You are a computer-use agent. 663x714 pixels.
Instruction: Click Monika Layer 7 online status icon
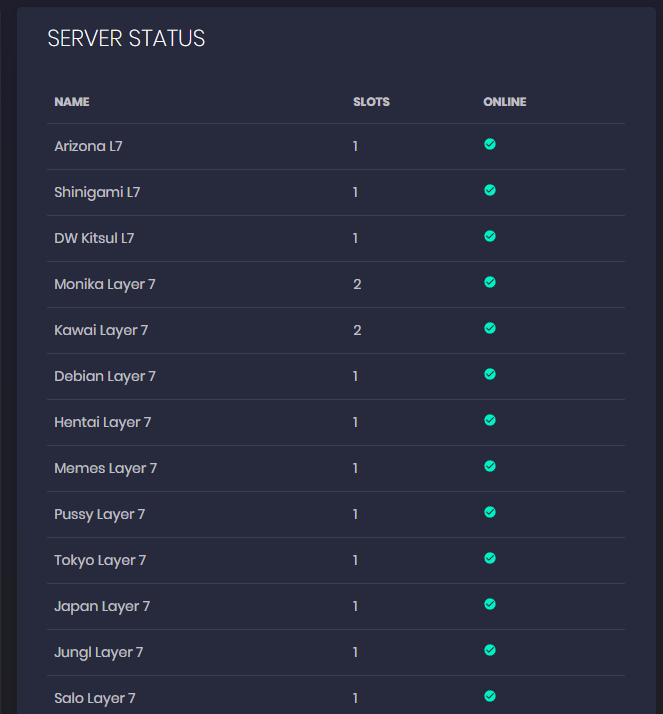[x=490, y=282]
